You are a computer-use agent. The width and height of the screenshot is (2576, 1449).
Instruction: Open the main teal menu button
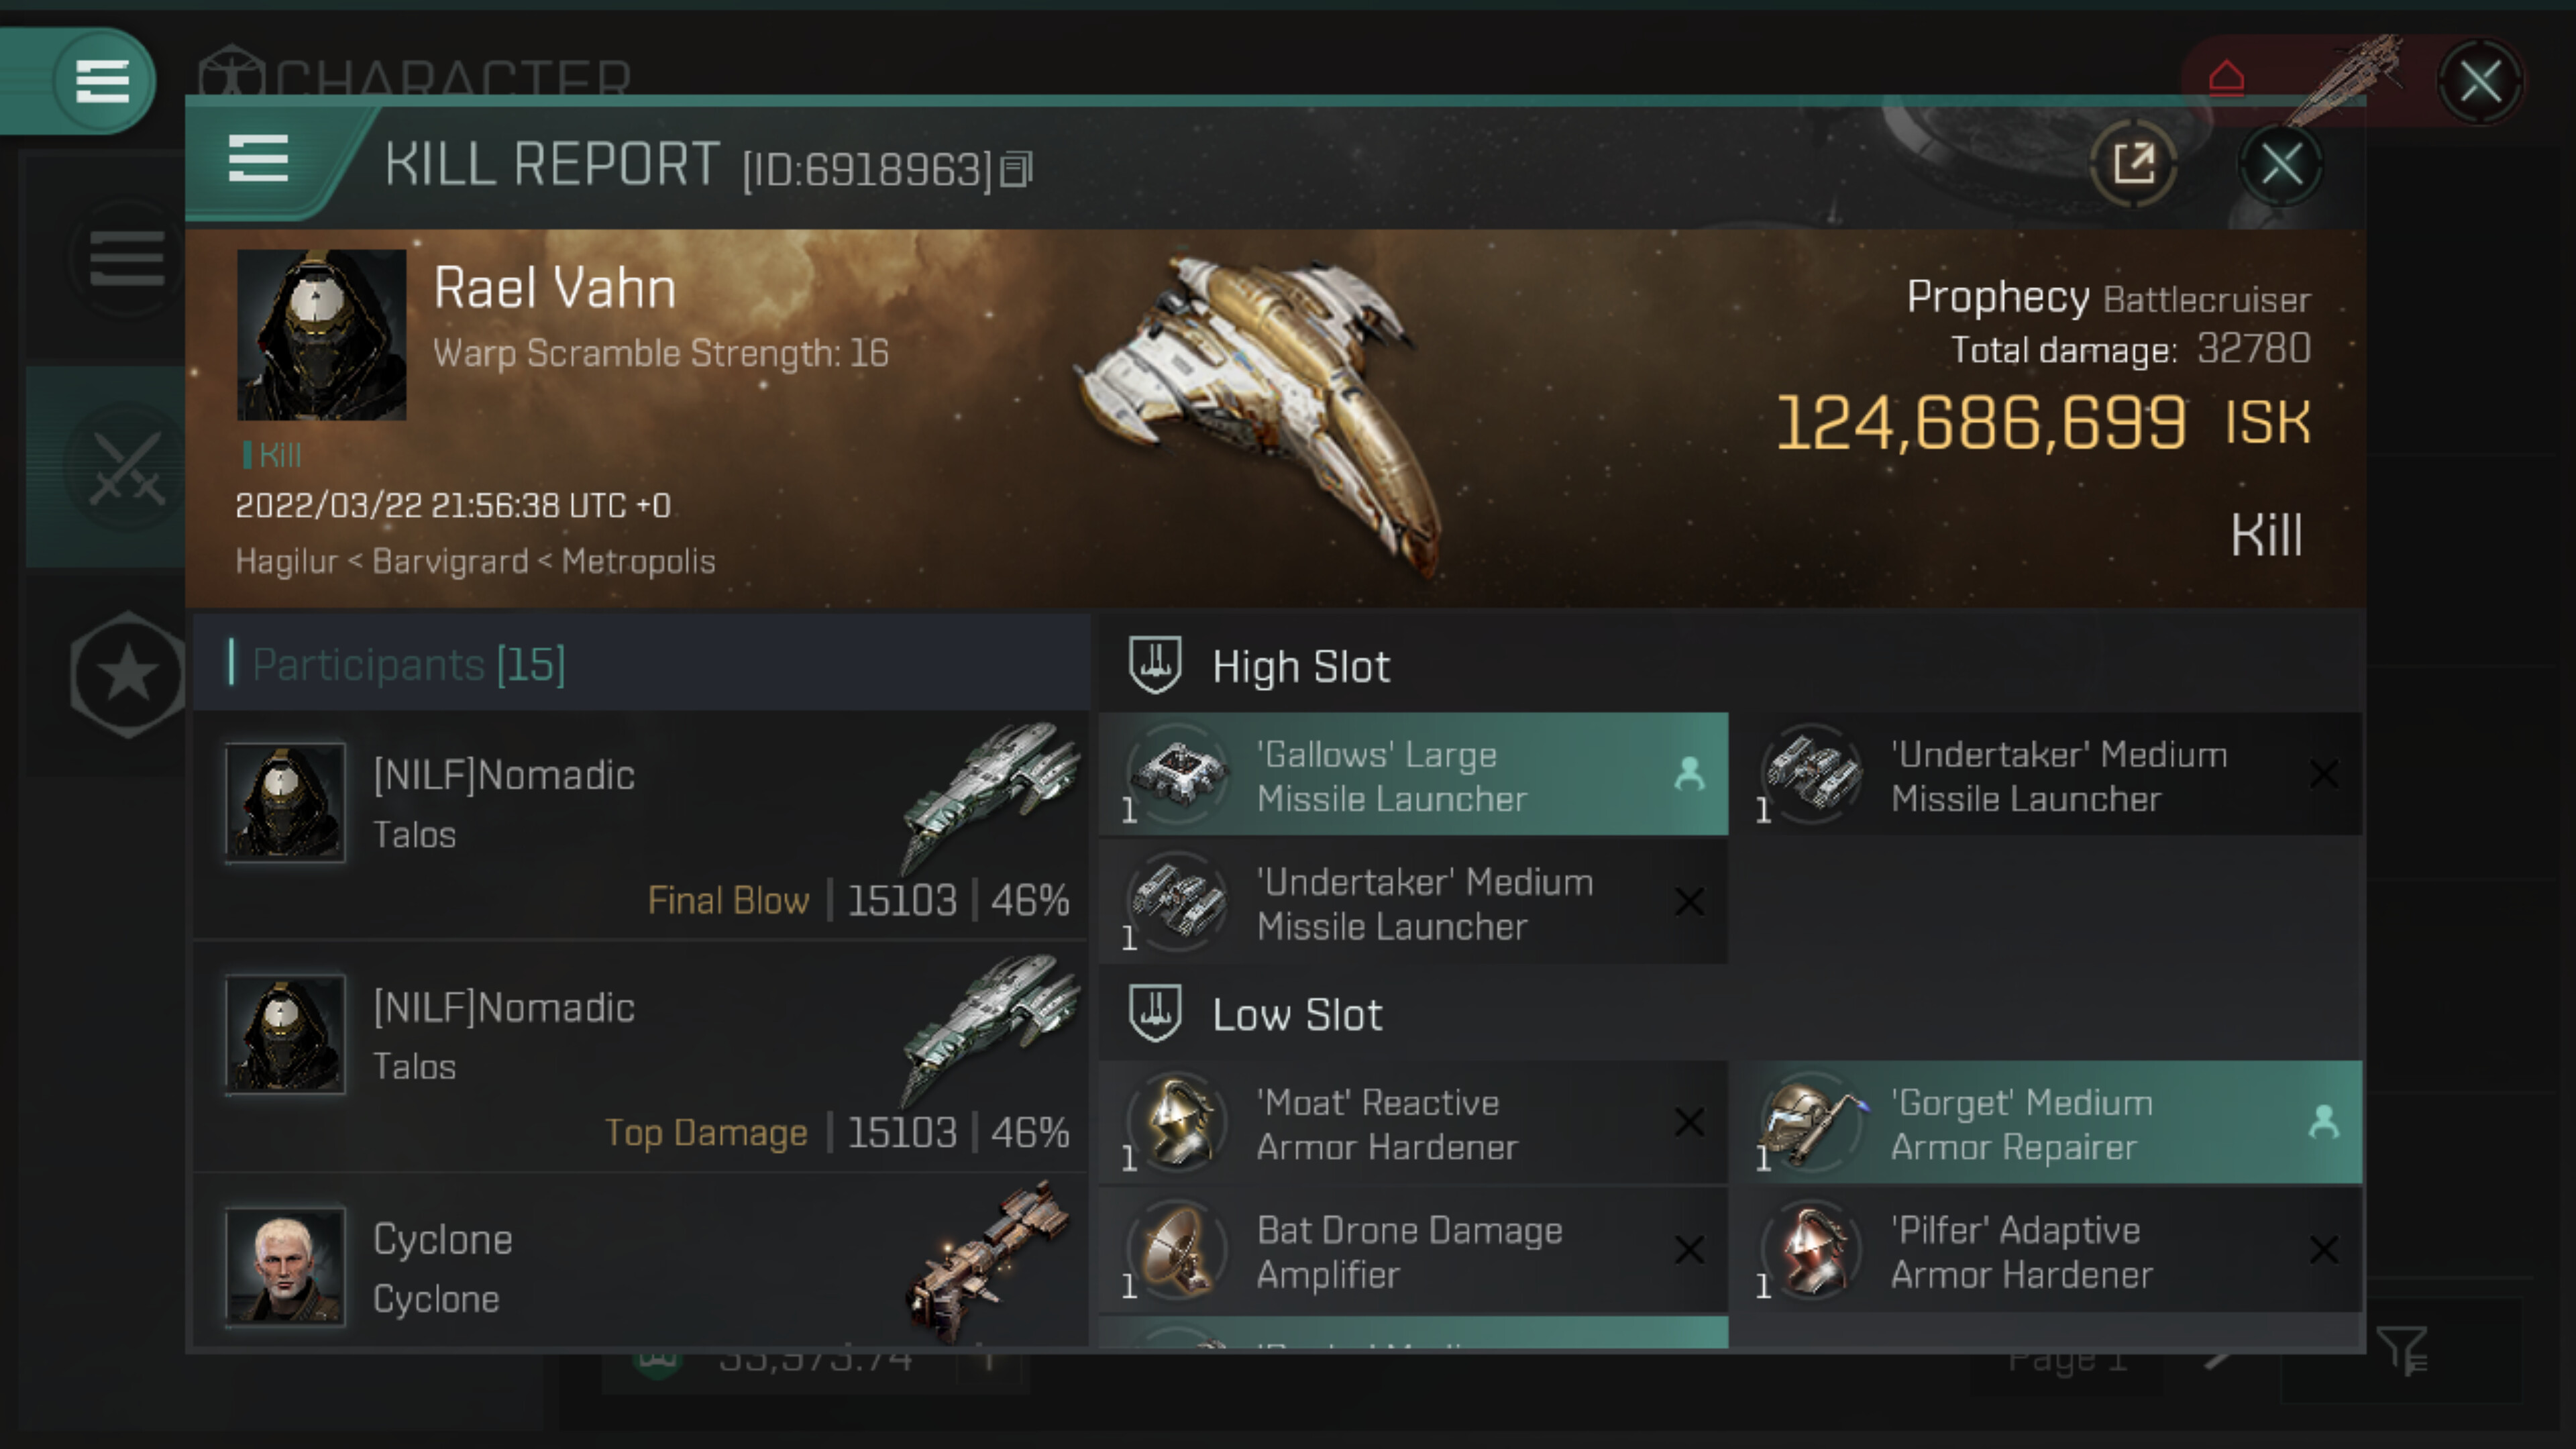(101, 80)
